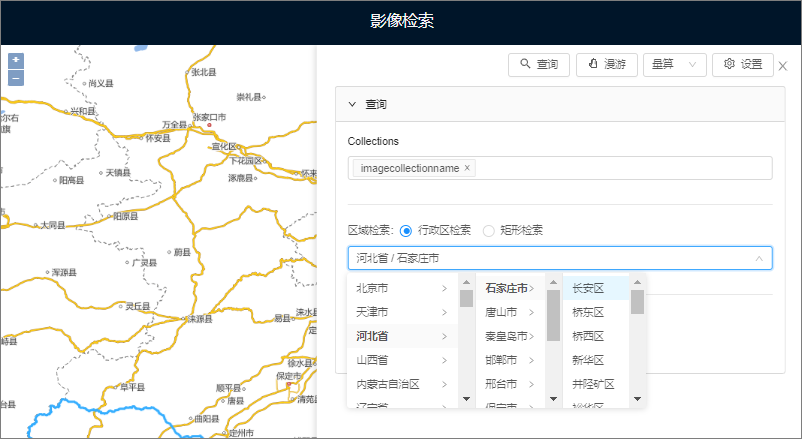Collapse the 河北省 / 石家庄市 cascader
802x439 pixels.
[x=759, y=259]
